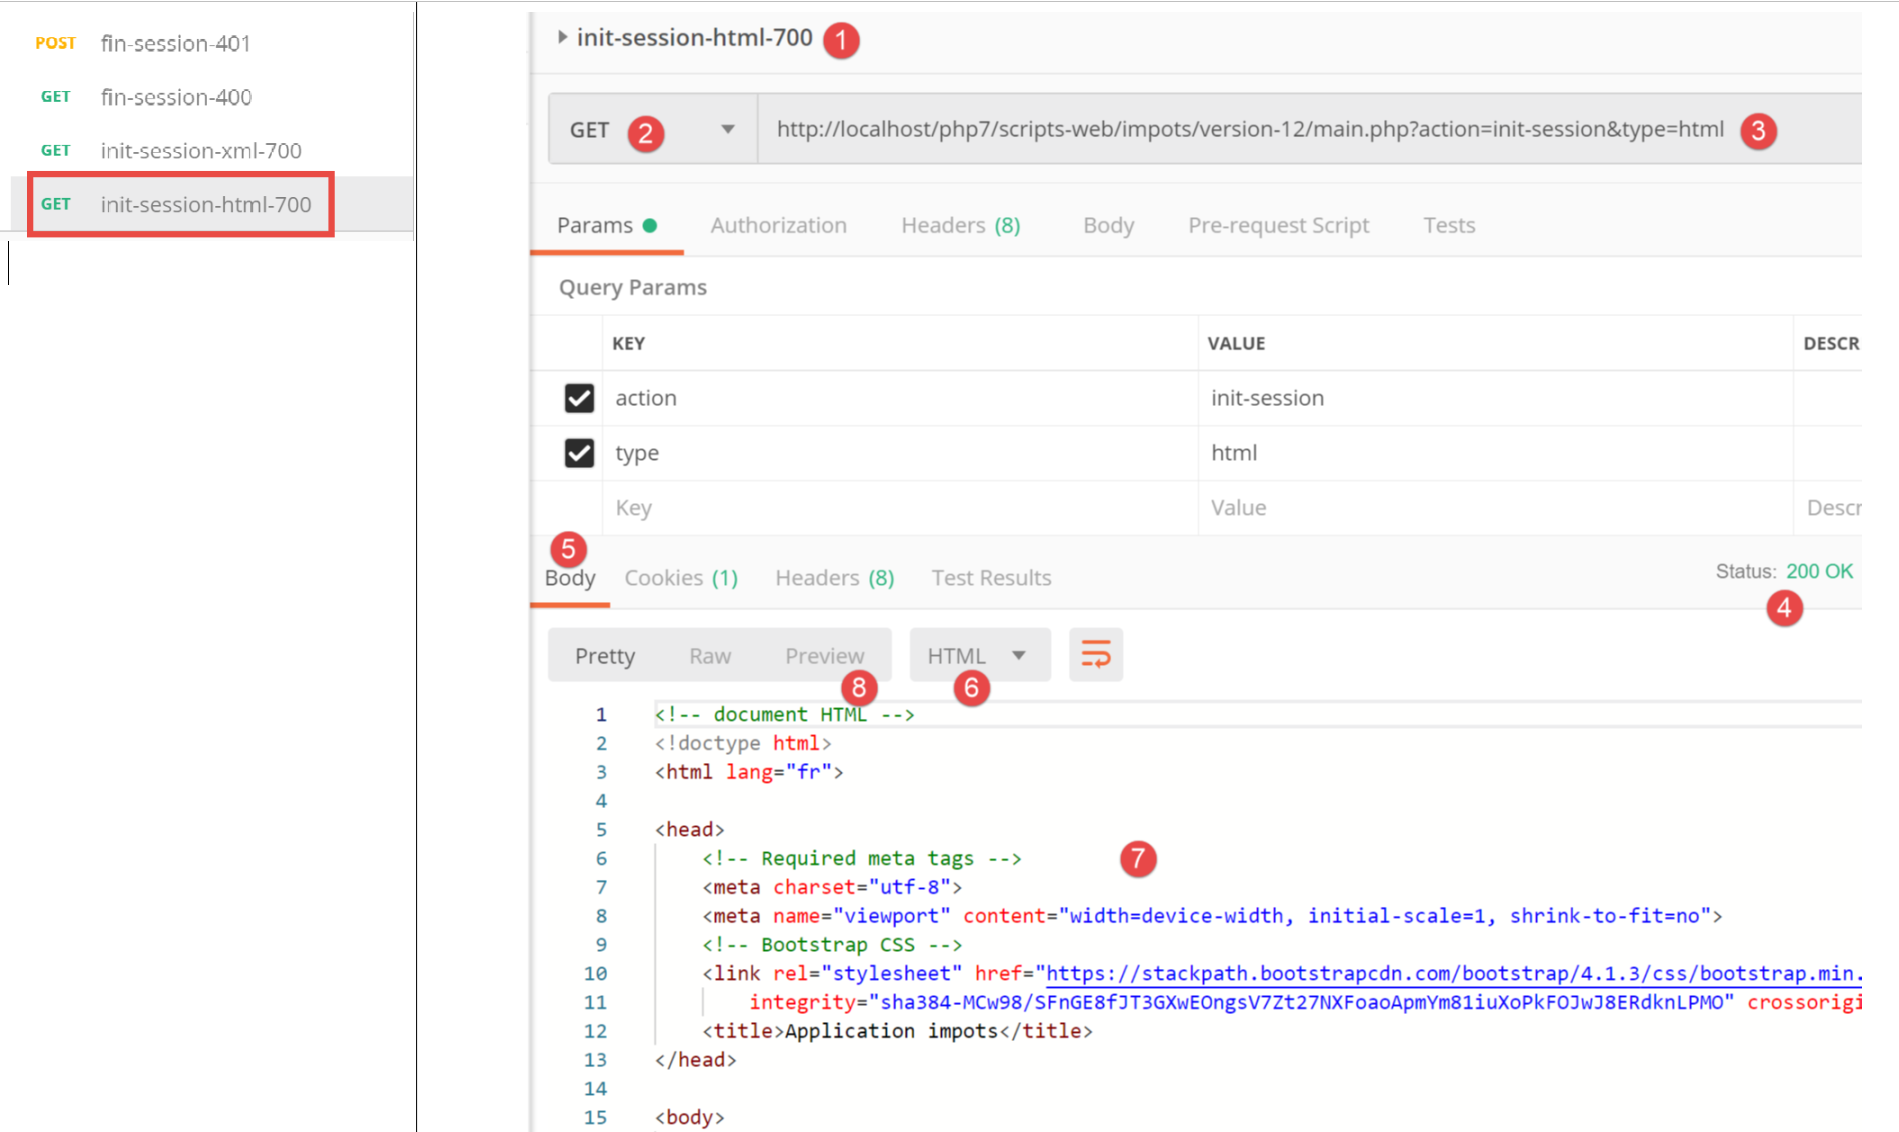Screen dimensions: 1899x1132
Task: Go to the Tests tab
Action: point(1449,225)
